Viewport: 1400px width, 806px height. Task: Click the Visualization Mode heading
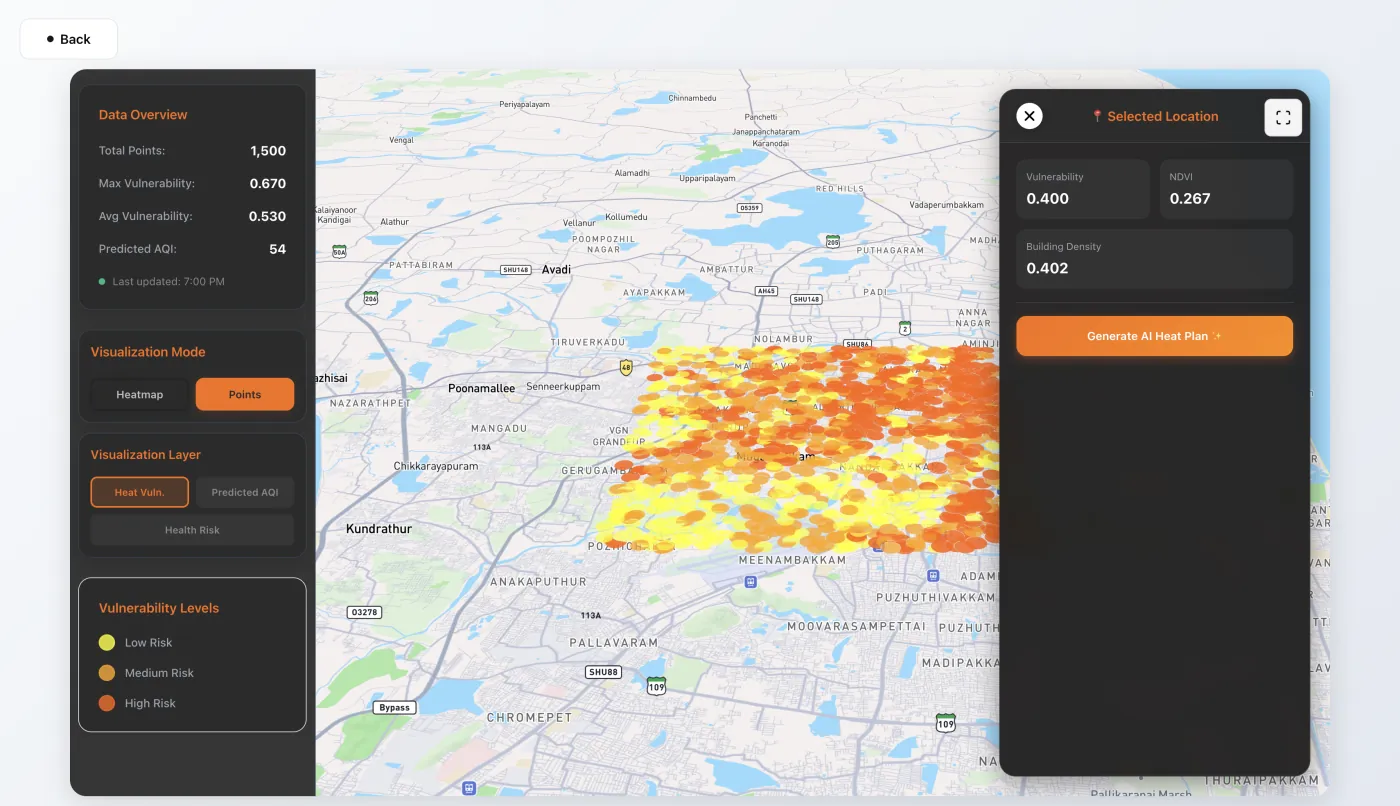coord(148,352)
